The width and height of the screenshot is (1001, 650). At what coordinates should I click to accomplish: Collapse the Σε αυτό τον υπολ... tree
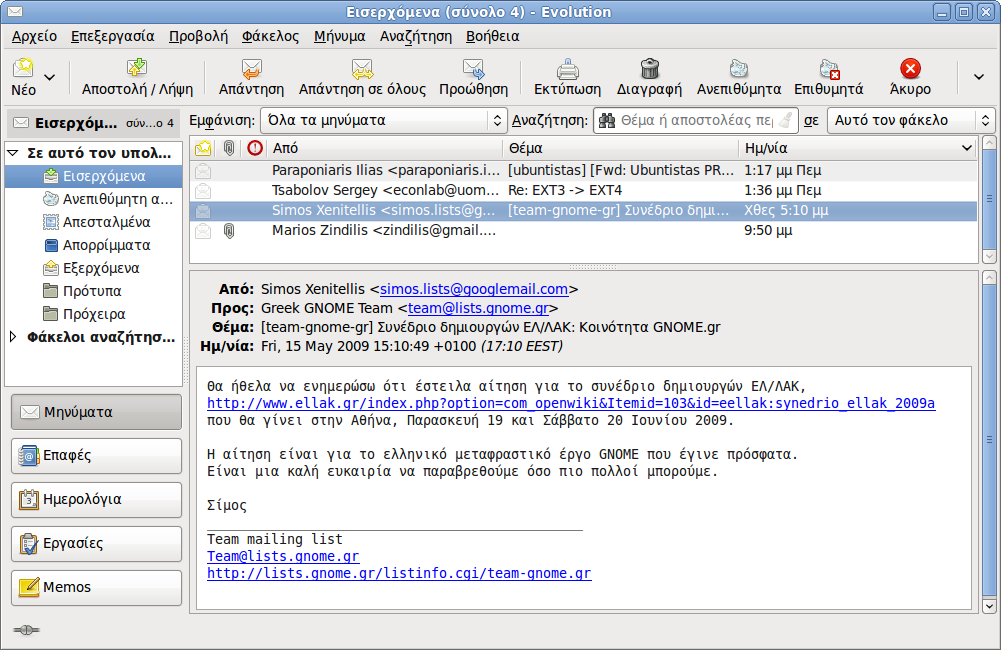[13, 153]
